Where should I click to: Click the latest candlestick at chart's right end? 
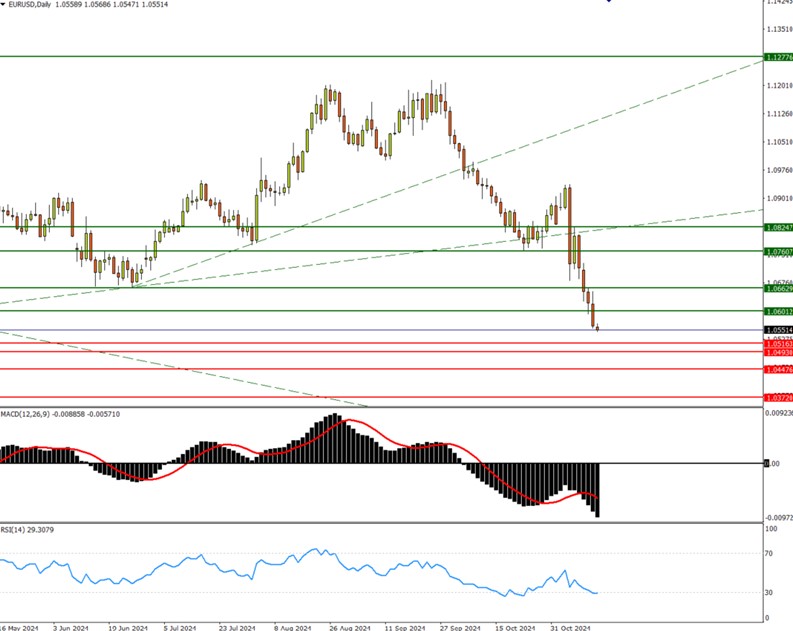pyautogui.click(x=597, y=327)
